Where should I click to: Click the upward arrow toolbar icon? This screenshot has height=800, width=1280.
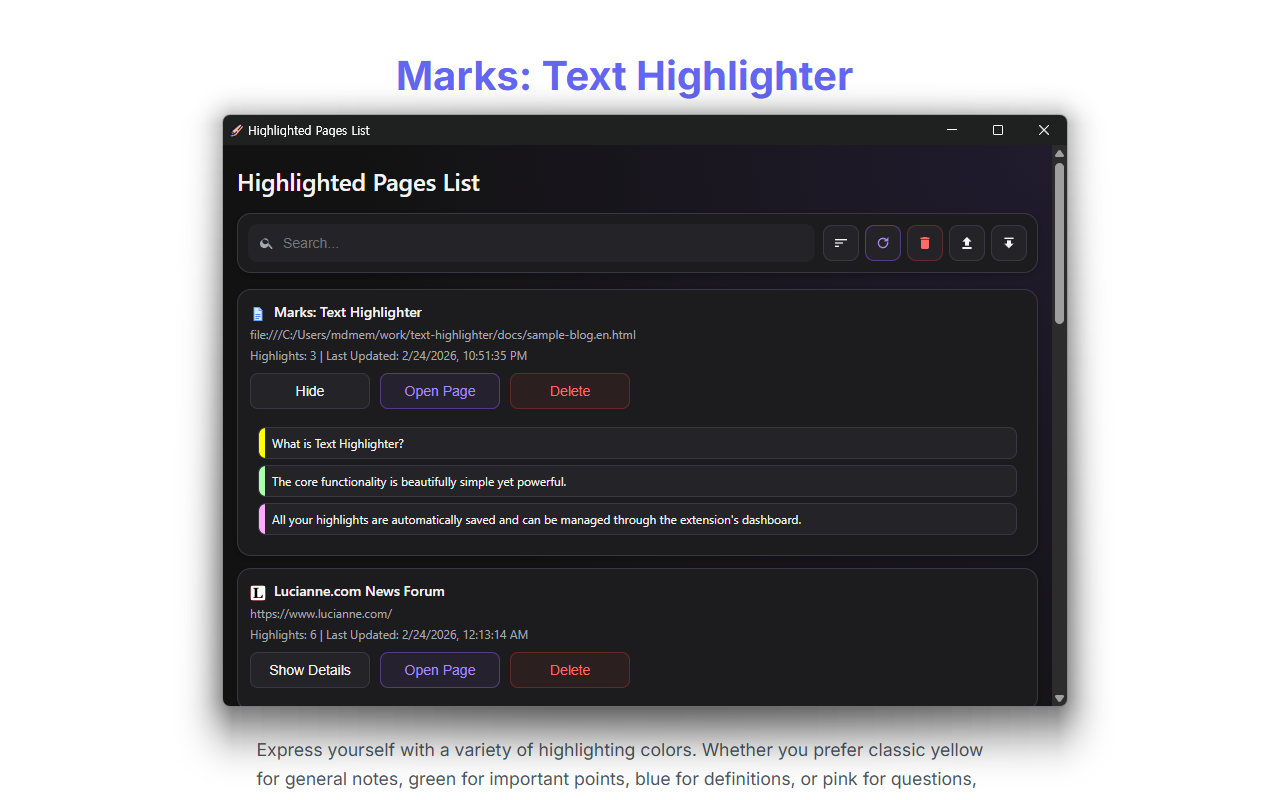point(967,243)
